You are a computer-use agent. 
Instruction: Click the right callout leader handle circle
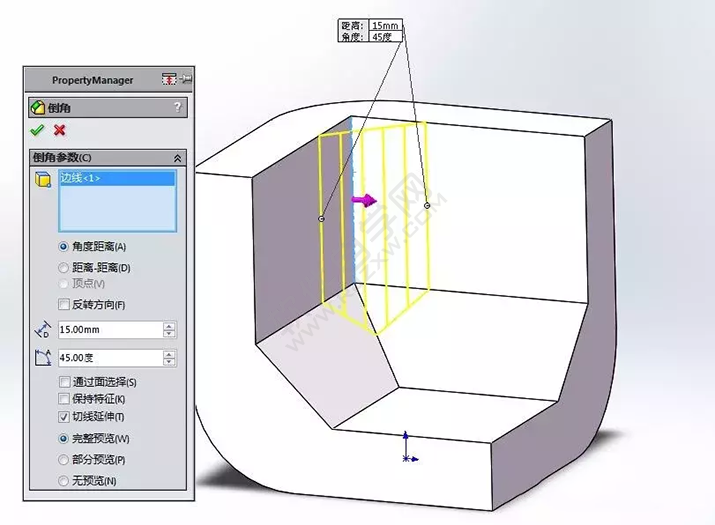click(427, 206)
